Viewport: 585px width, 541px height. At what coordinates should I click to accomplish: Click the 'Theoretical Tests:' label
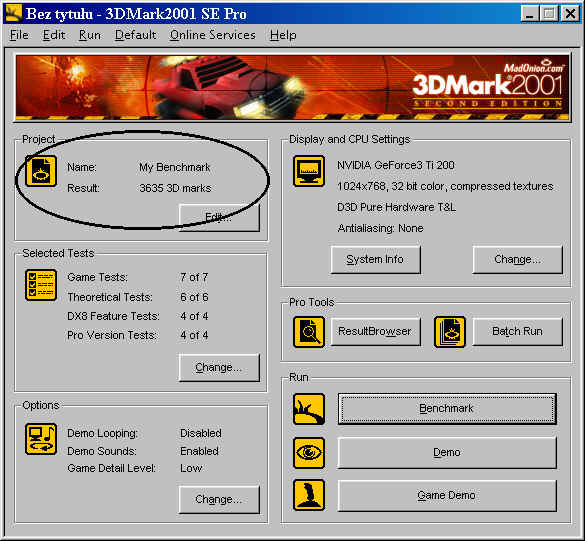[x=110, y=297]
